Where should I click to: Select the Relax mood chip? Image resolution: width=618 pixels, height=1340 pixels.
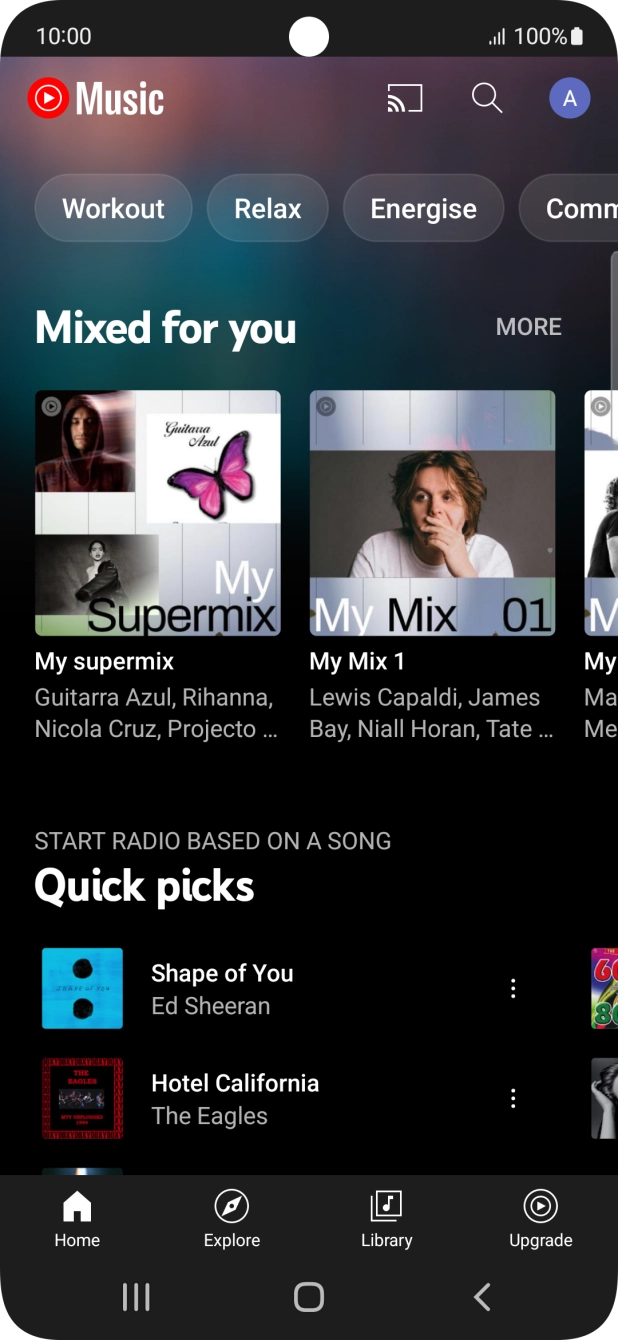click(268, 208)
